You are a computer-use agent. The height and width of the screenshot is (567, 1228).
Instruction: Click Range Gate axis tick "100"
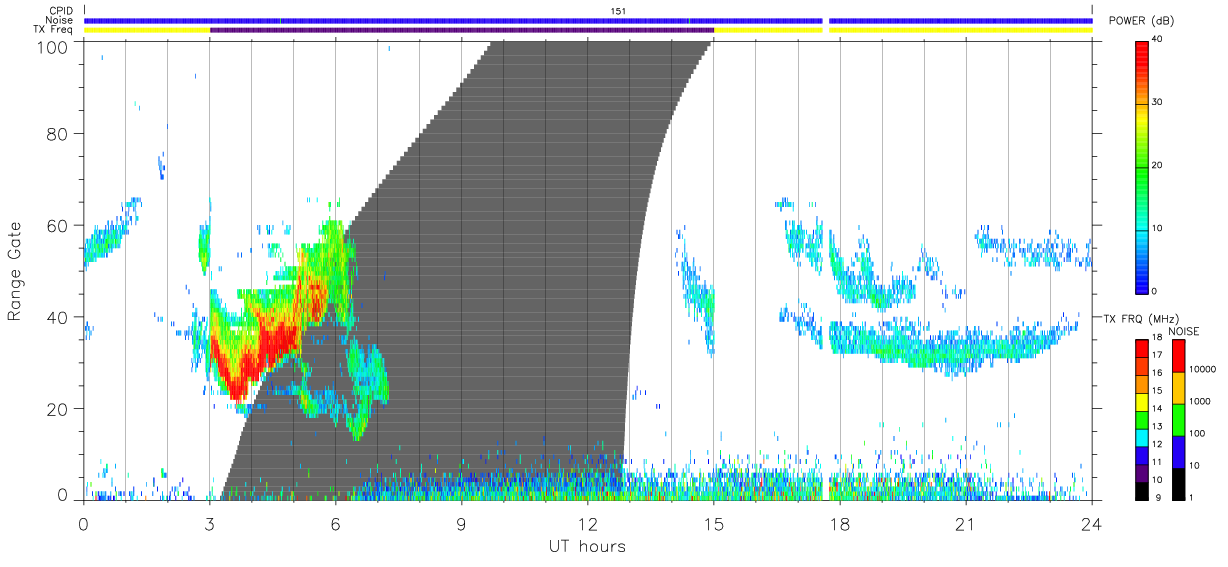point(54,46)
